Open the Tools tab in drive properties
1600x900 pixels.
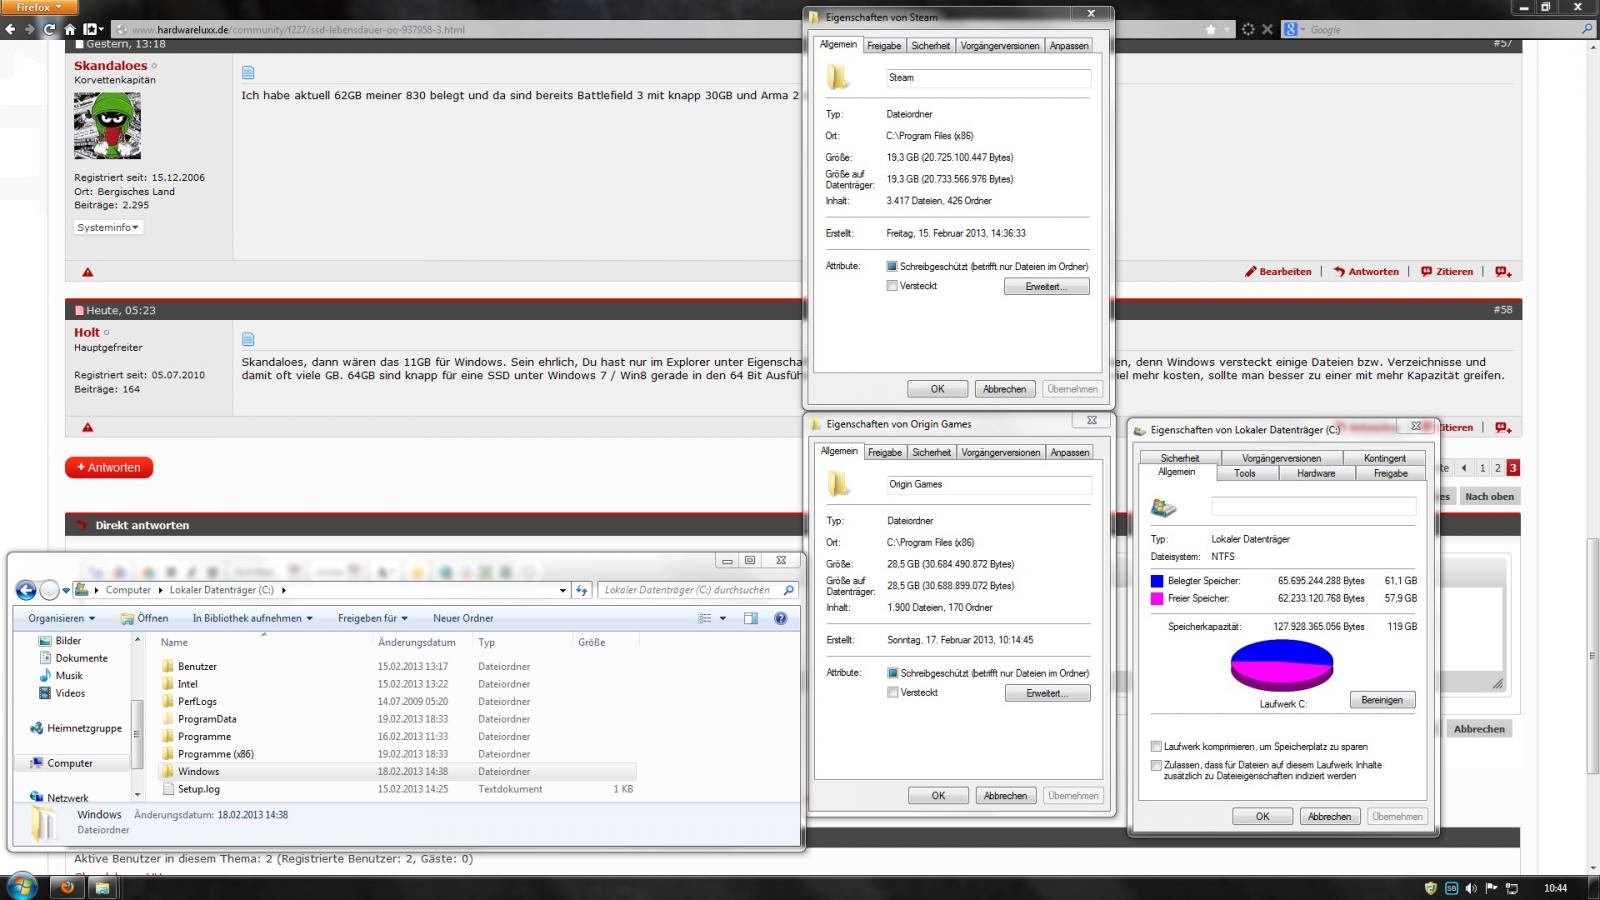pyautogui.click(x=1245, y=474)
